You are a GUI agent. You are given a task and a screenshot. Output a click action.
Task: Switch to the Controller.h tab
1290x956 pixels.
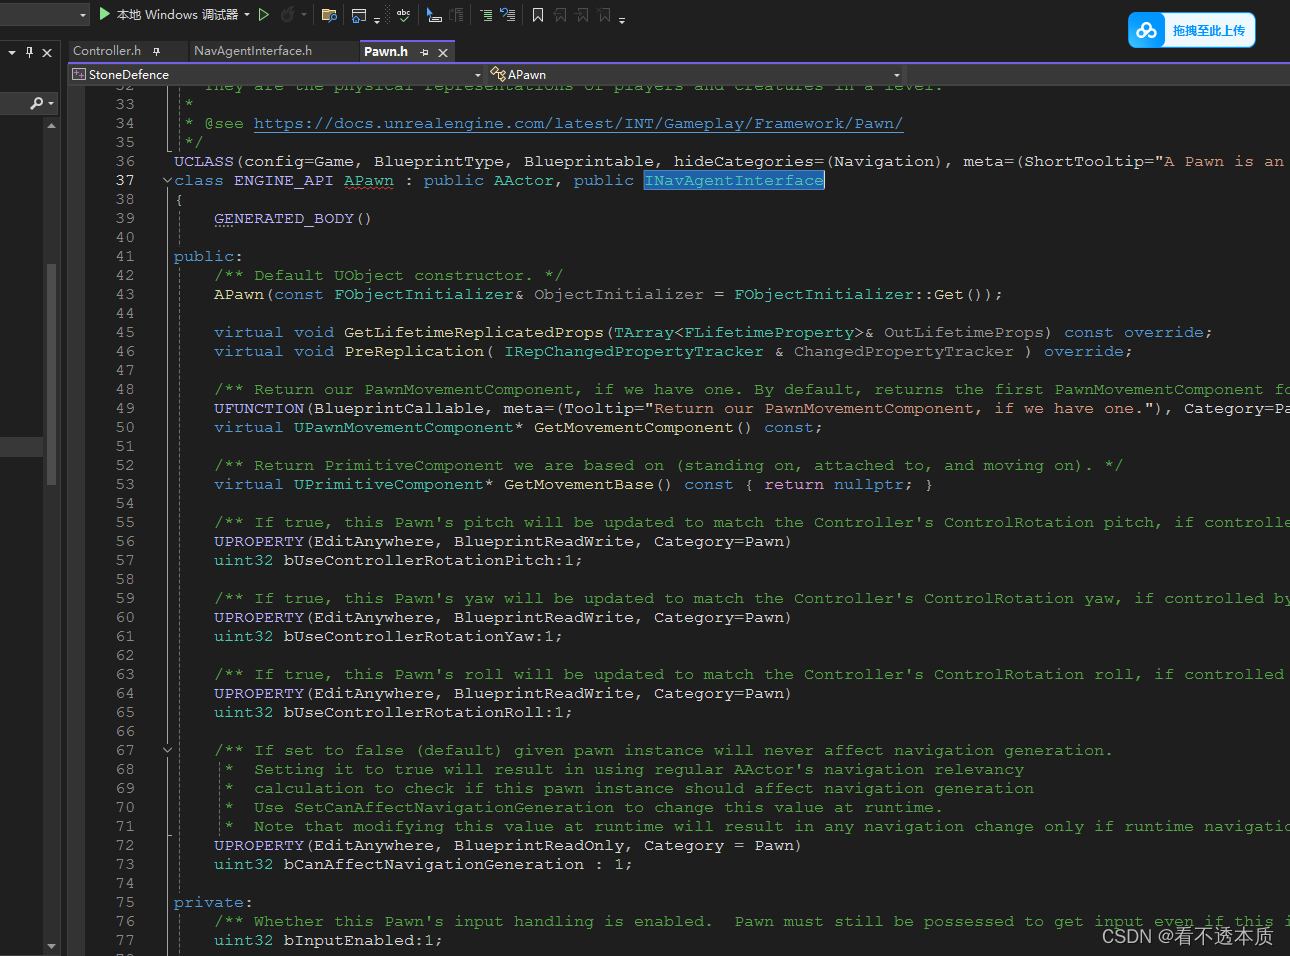click(107, 51)
